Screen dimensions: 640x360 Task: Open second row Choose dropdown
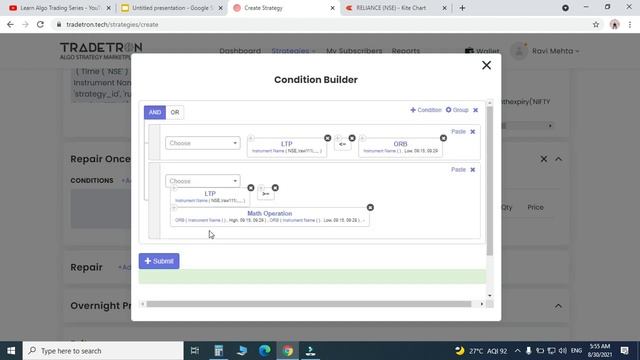click(x=203, y=181)
